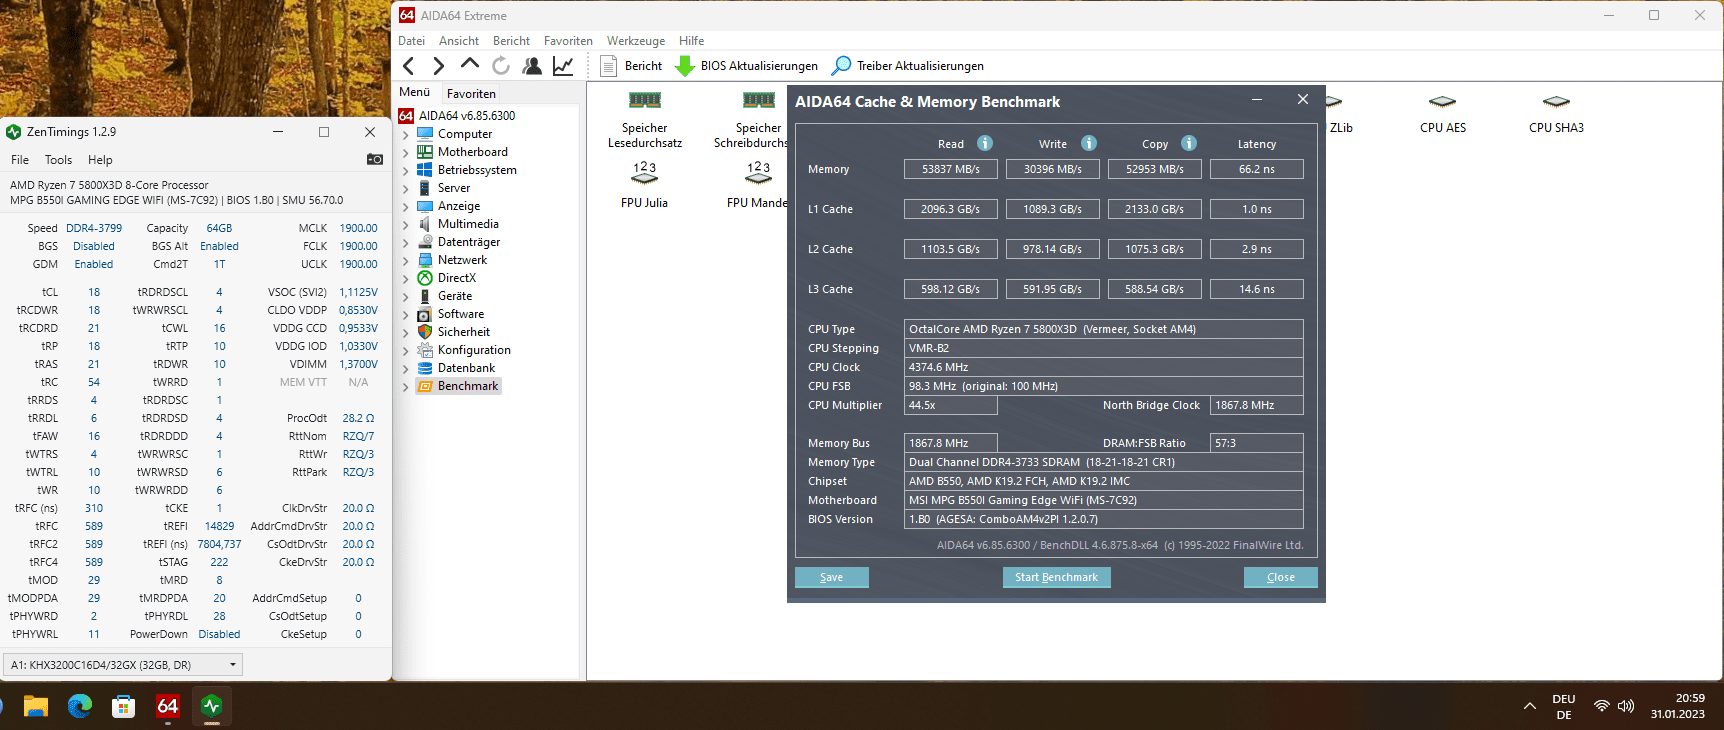Select Speicher Lesedurchsatz benchmark icon

pos(645,120)
